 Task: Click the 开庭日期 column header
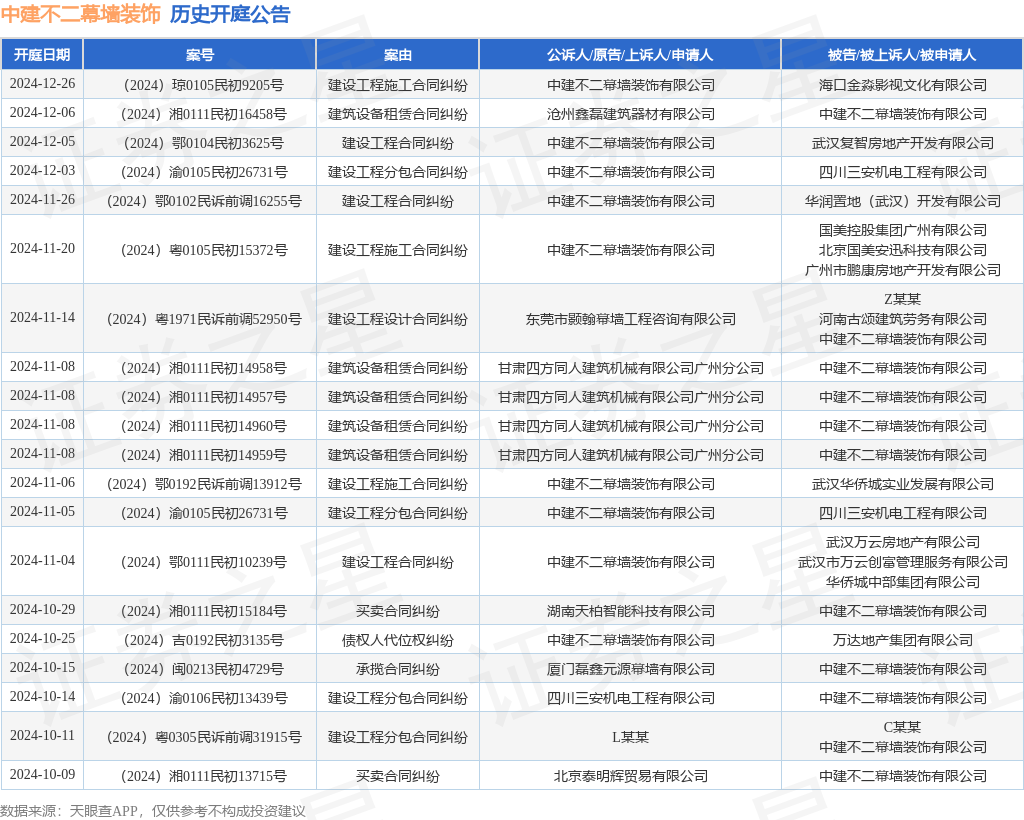coord(42,55)
